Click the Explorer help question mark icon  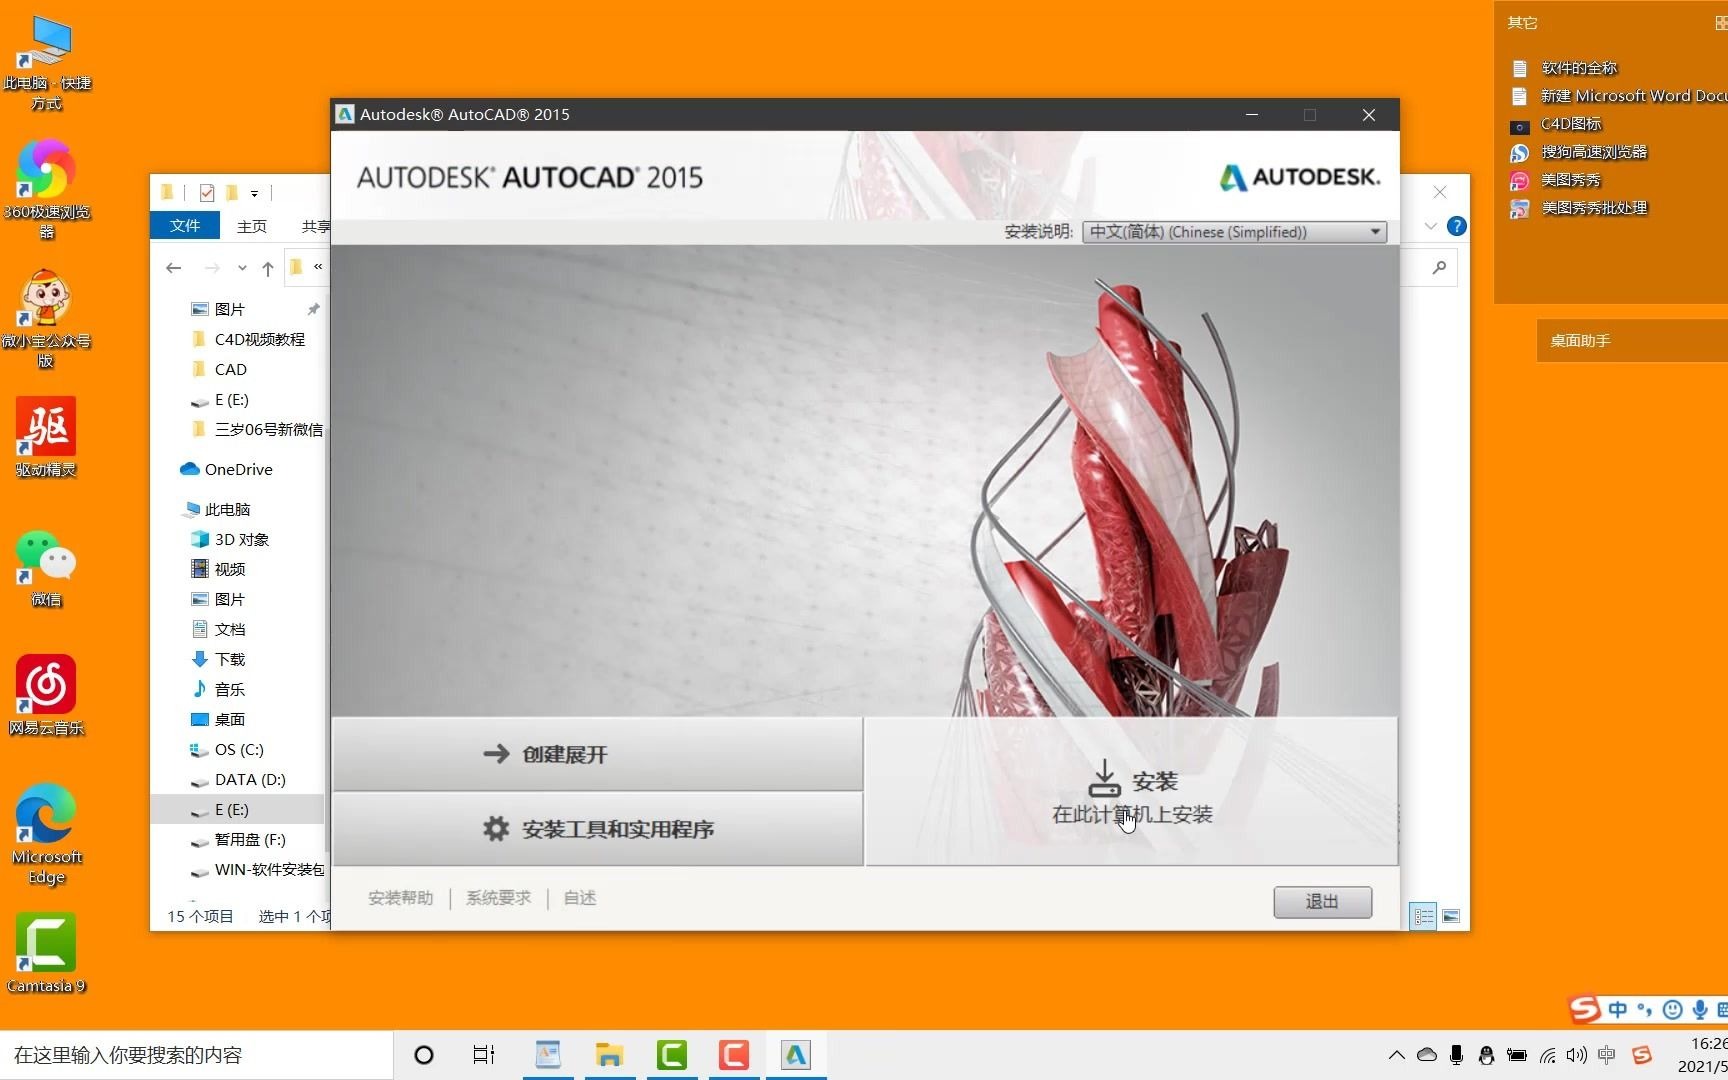[x=1457, y=226]
